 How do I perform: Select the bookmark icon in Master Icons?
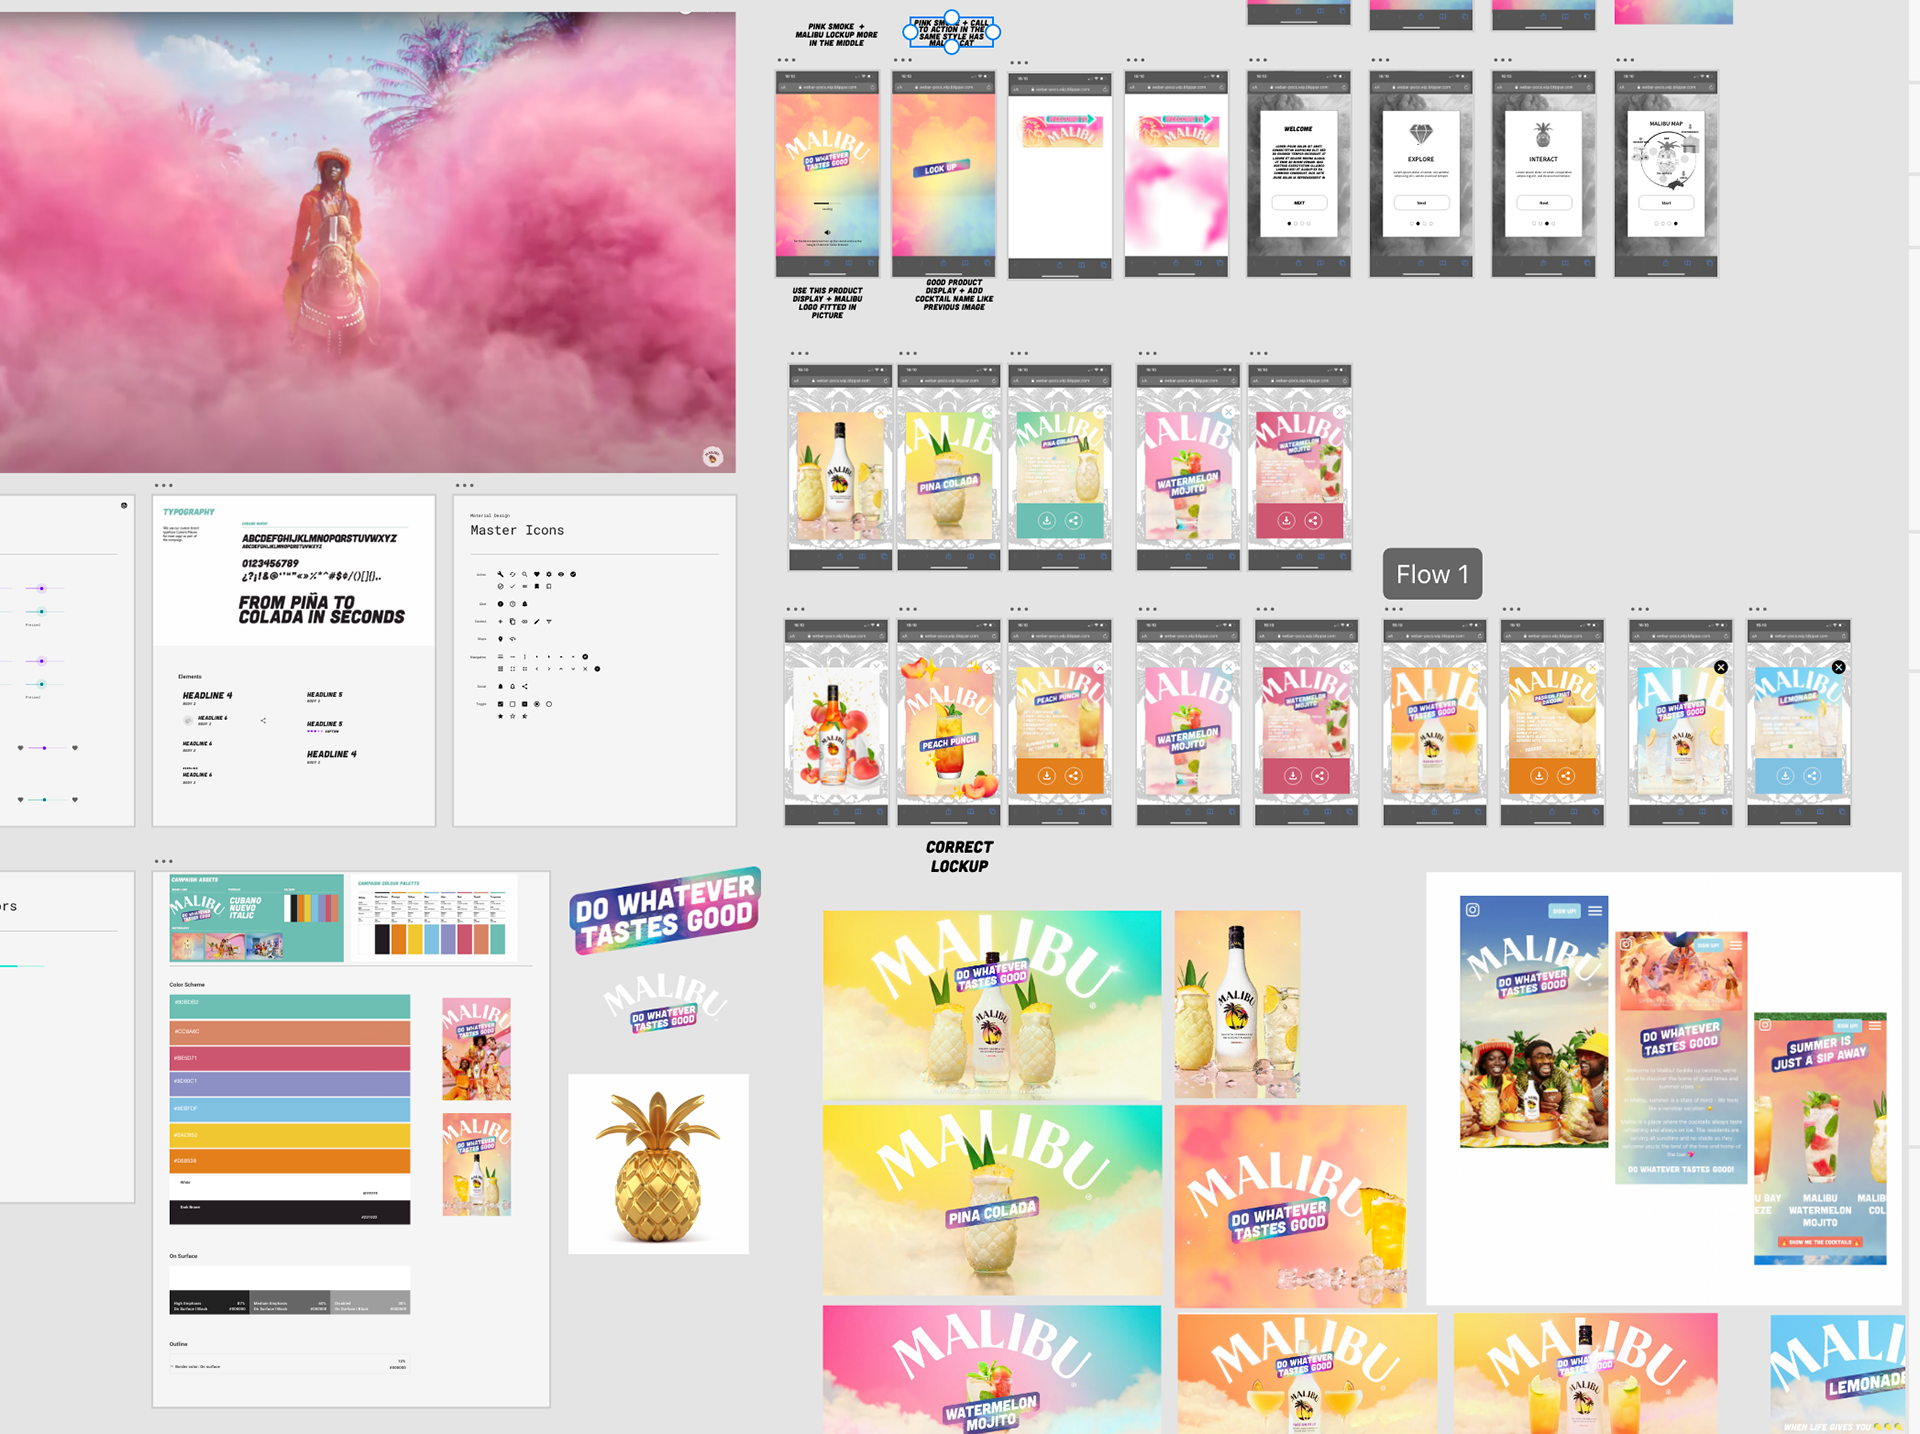pos(536,586)
